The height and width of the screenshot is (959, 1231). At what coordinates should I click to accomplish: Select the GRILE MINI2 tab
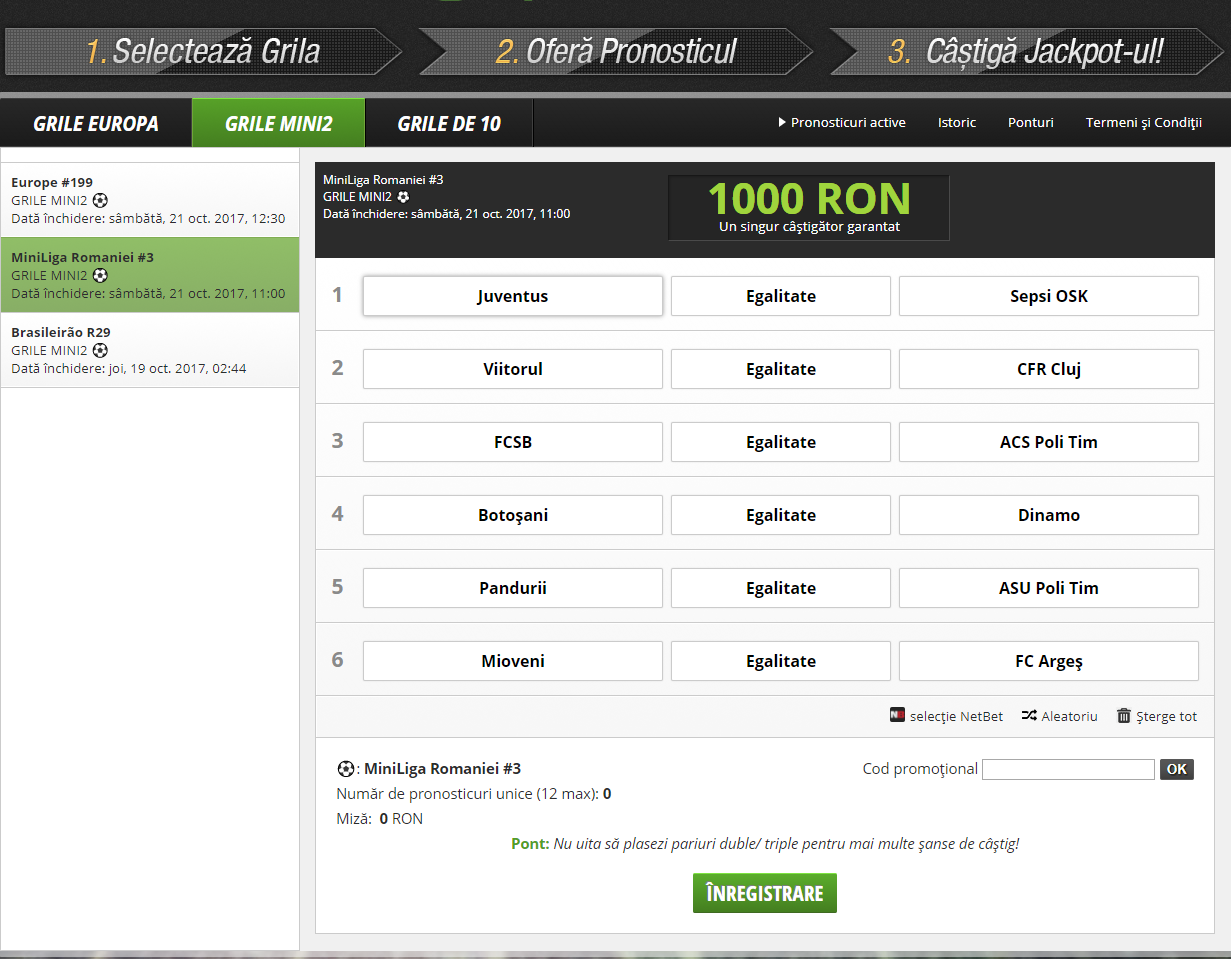tap(279, 123)
